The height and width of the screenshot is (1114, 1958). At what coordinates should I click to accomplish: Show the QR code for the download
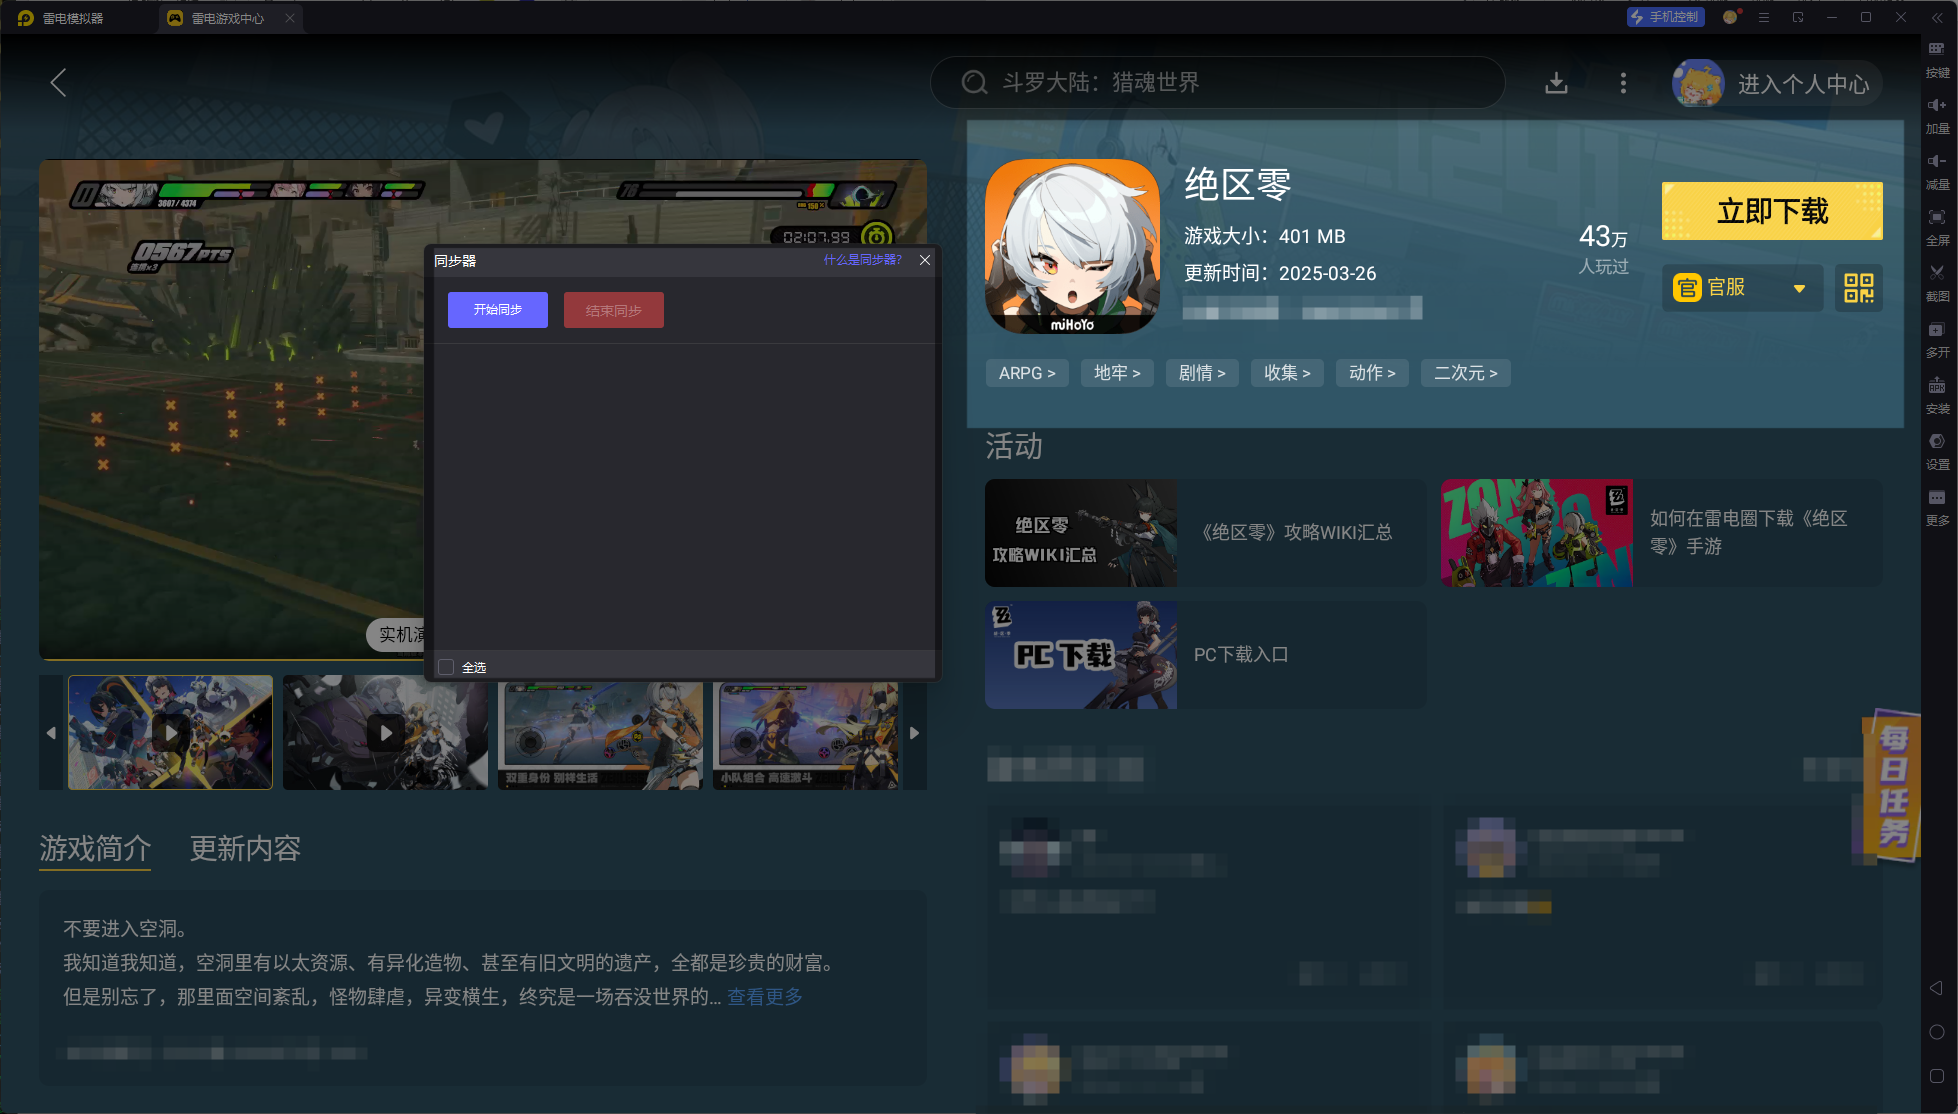1859,288
